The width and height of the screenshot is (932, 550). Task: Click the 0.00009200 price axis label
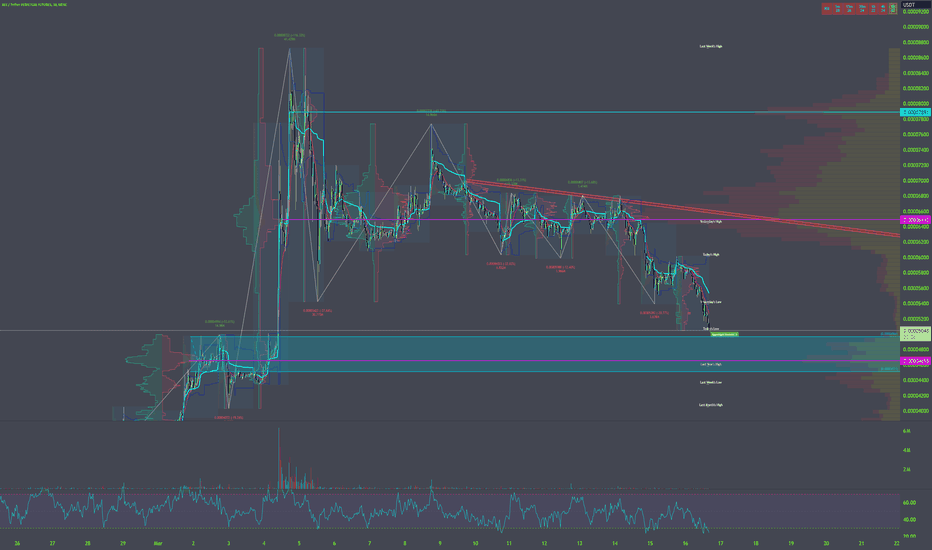click(x=916, y=11)
